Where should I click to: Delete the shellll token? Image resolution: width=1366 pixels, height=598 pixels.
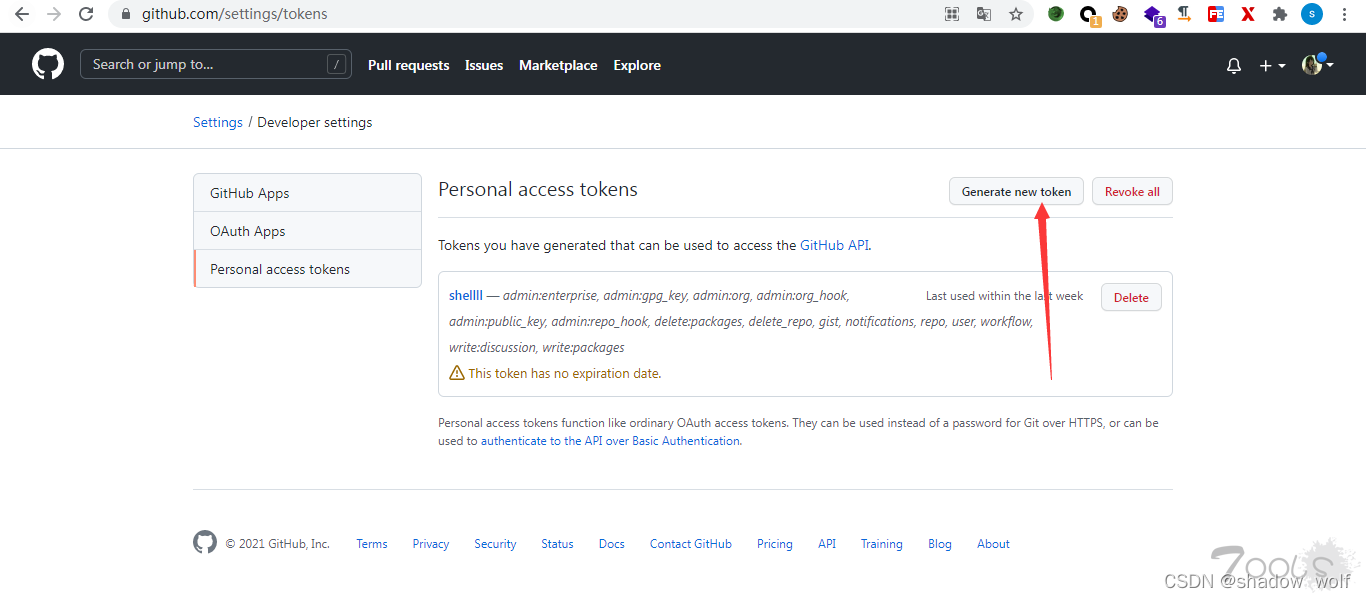1131,297
